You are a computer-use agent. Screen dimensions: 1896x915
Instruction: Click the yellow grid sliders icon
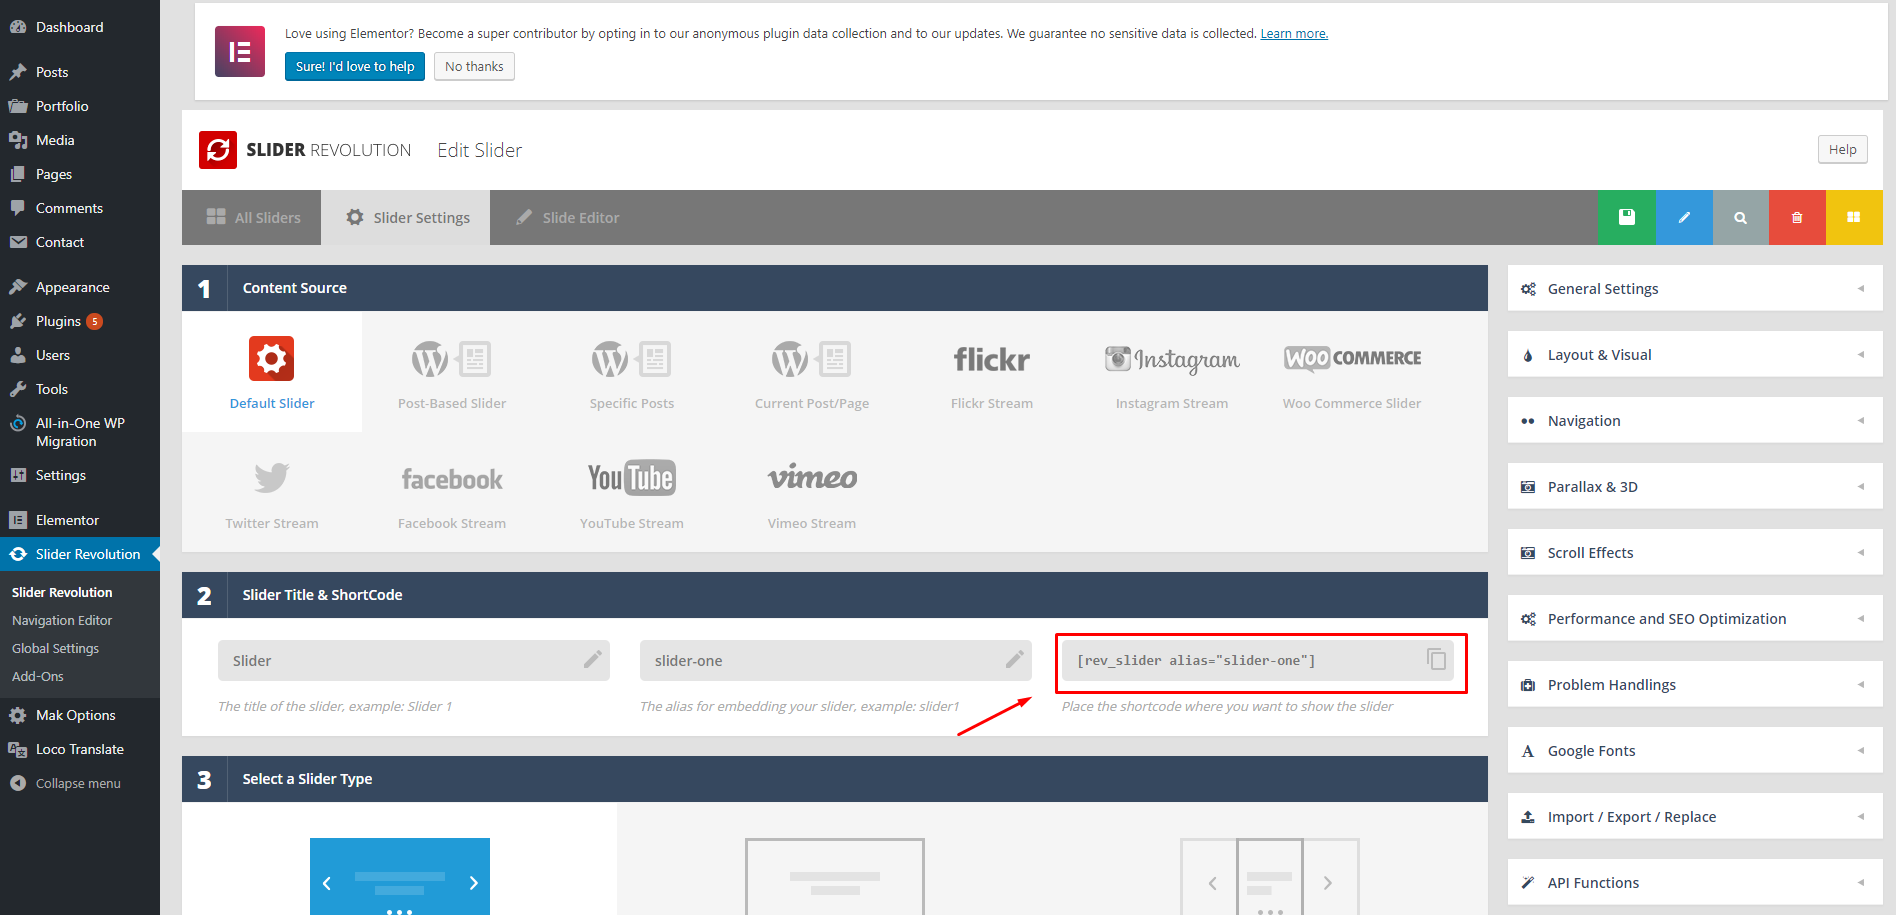point(1854,217)
